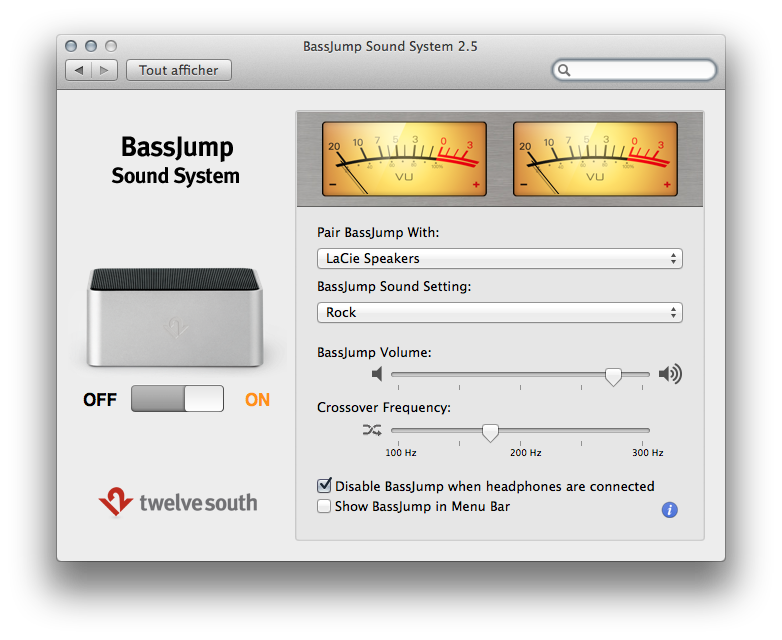Viewport: 782px width, 640px height.
Task: Click the minimize window button
Action: 91,46
